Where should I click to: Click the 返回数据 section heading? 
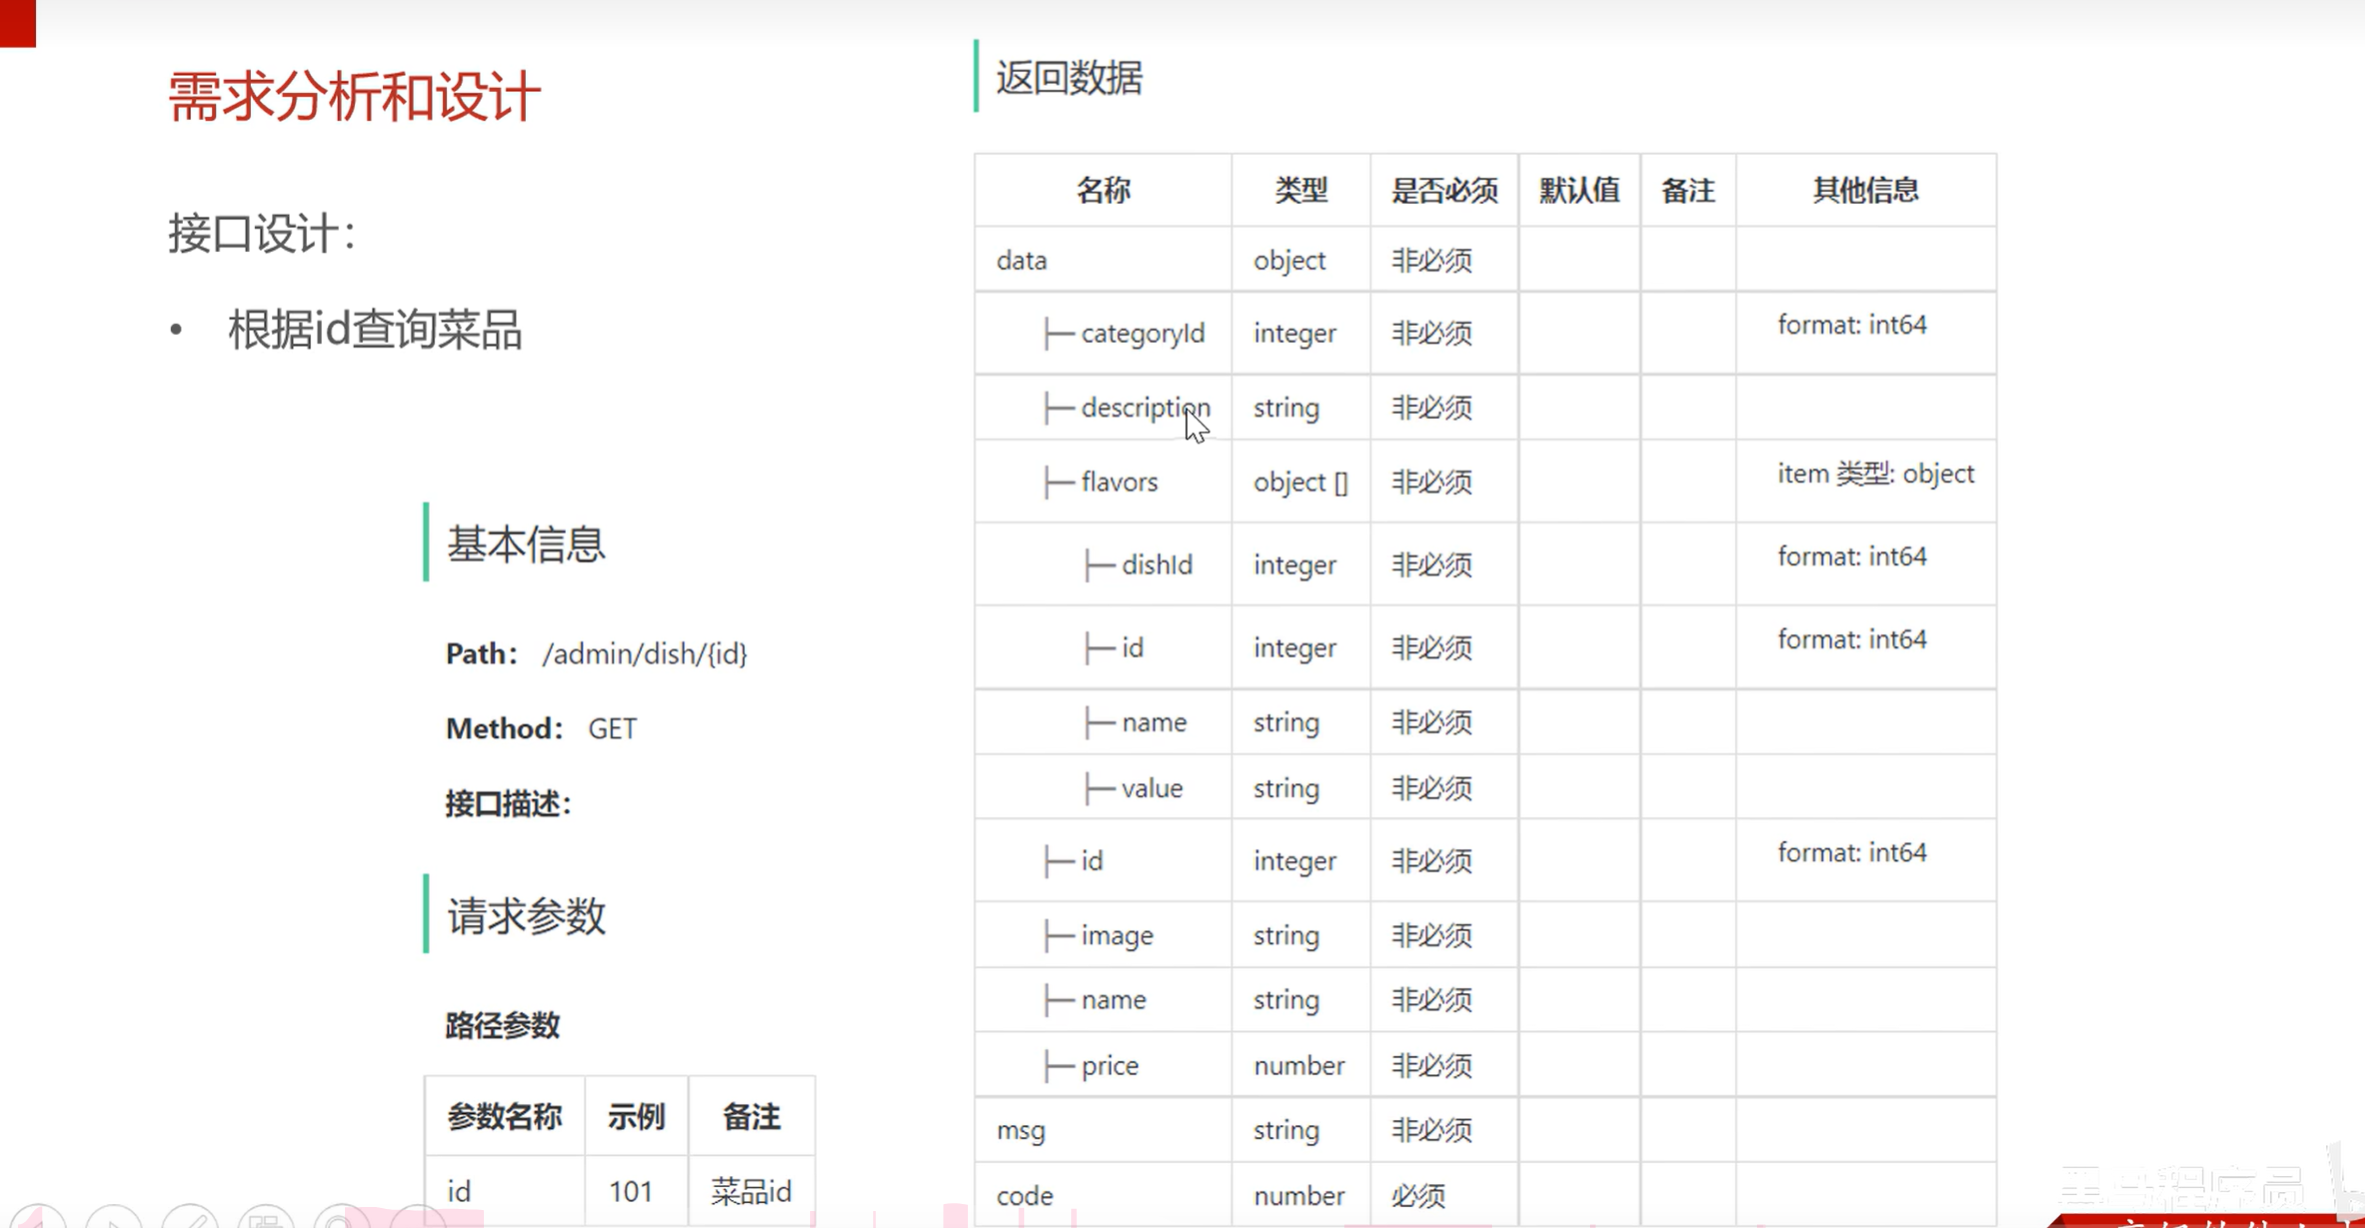[x=1069, y=78]
